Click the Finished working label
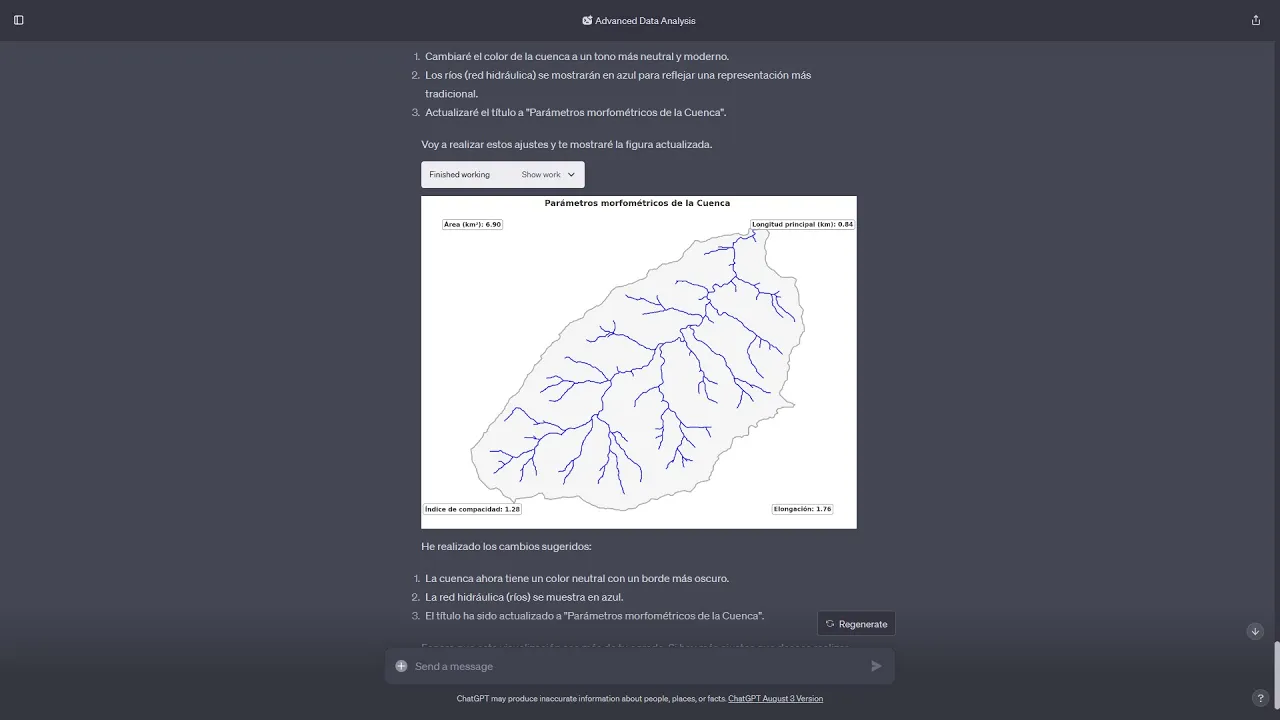Viewport: 1280px width, 720px height. (459, 174)
